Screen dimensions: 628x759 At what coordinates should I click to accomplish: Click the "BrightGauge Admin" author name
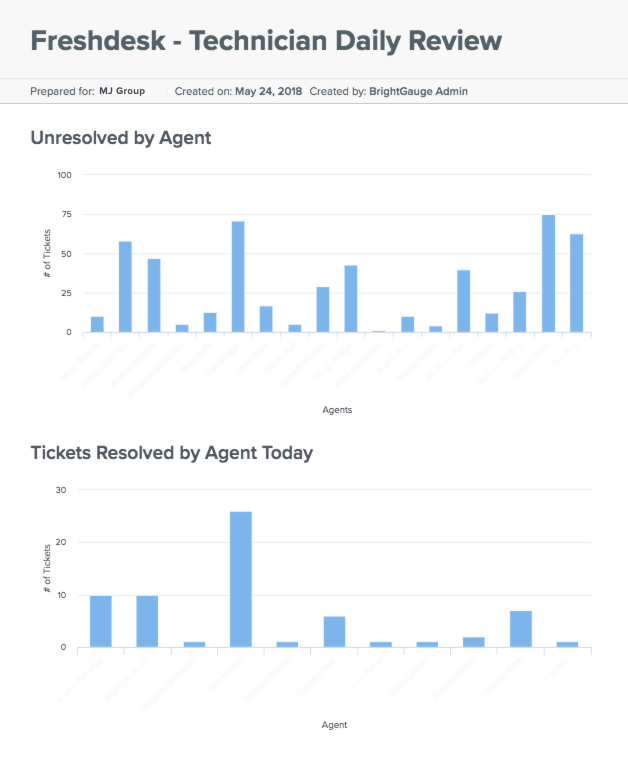(x=418, y=91)
